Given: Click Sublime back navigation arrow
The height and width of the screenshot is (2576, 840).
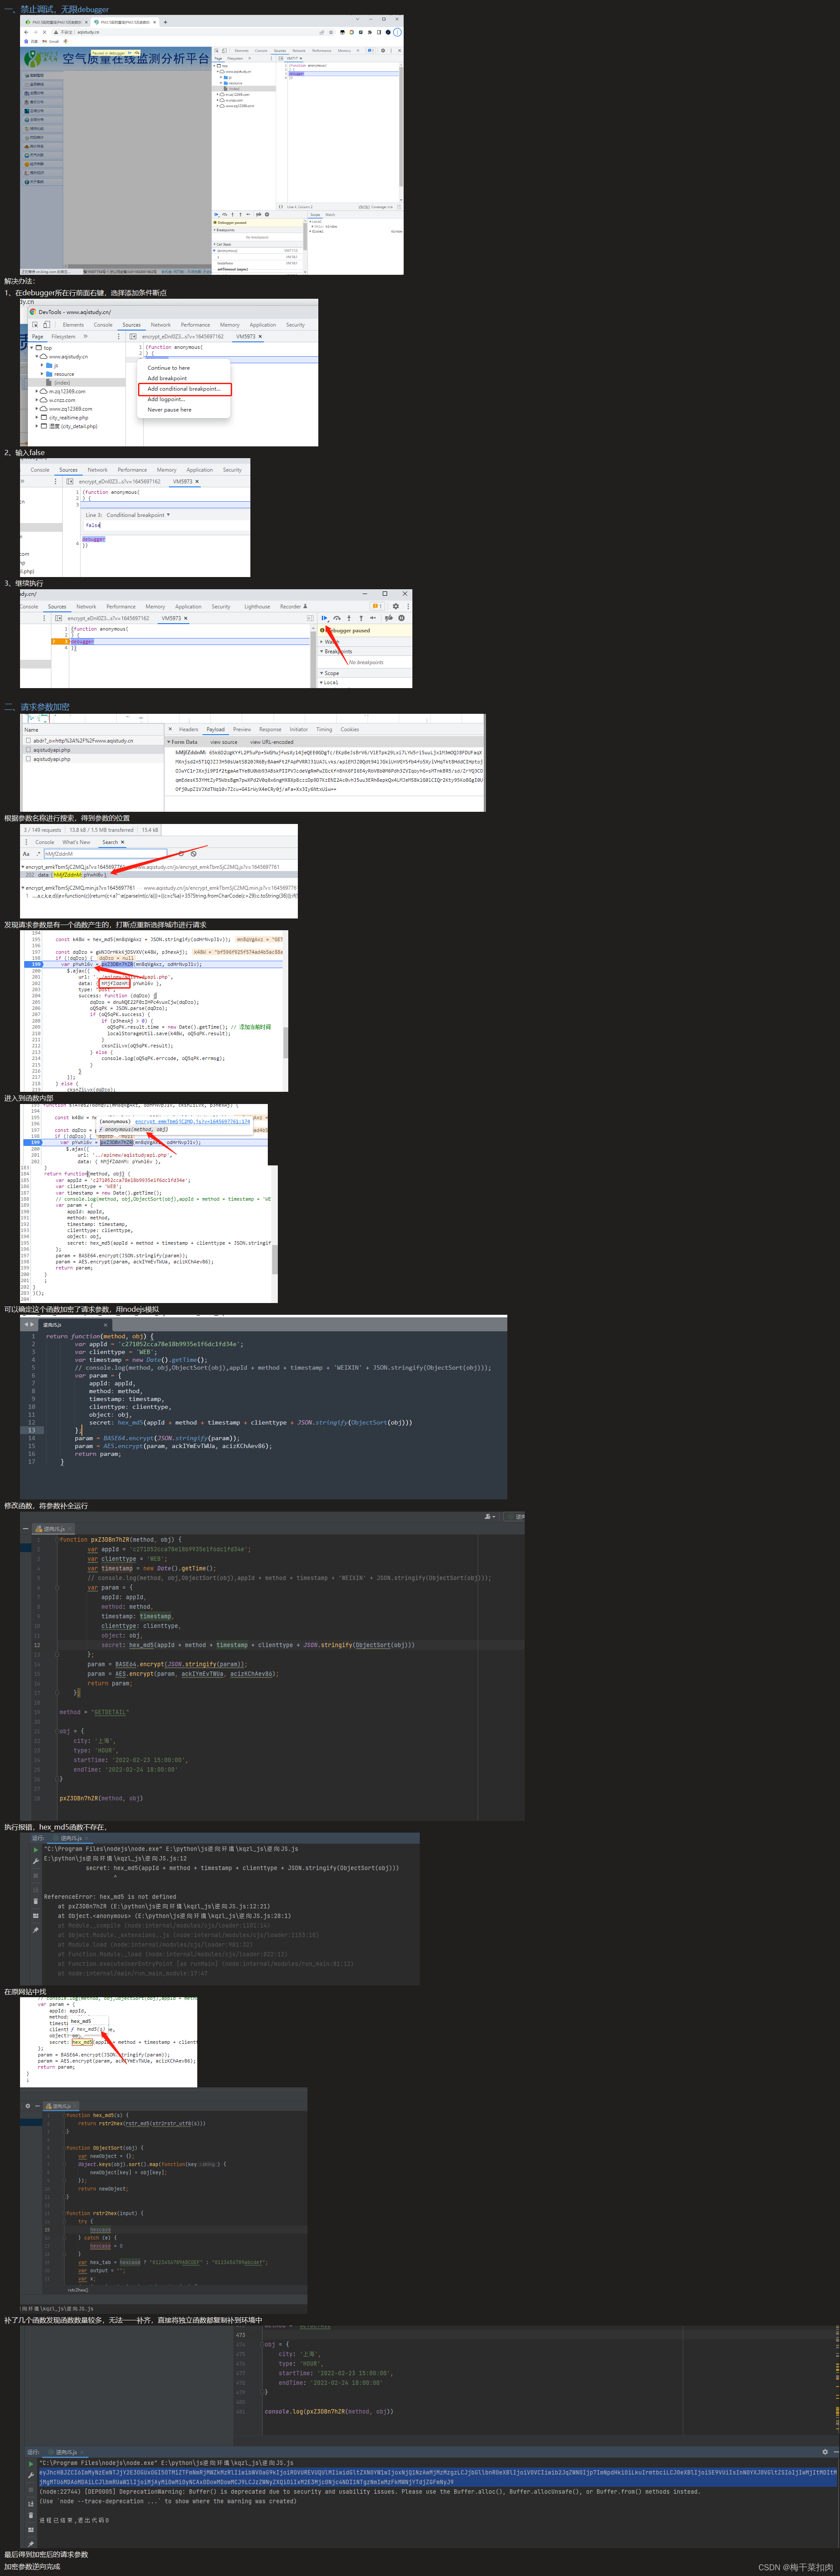Looking at the screenshot, I should pos(26,1325).
